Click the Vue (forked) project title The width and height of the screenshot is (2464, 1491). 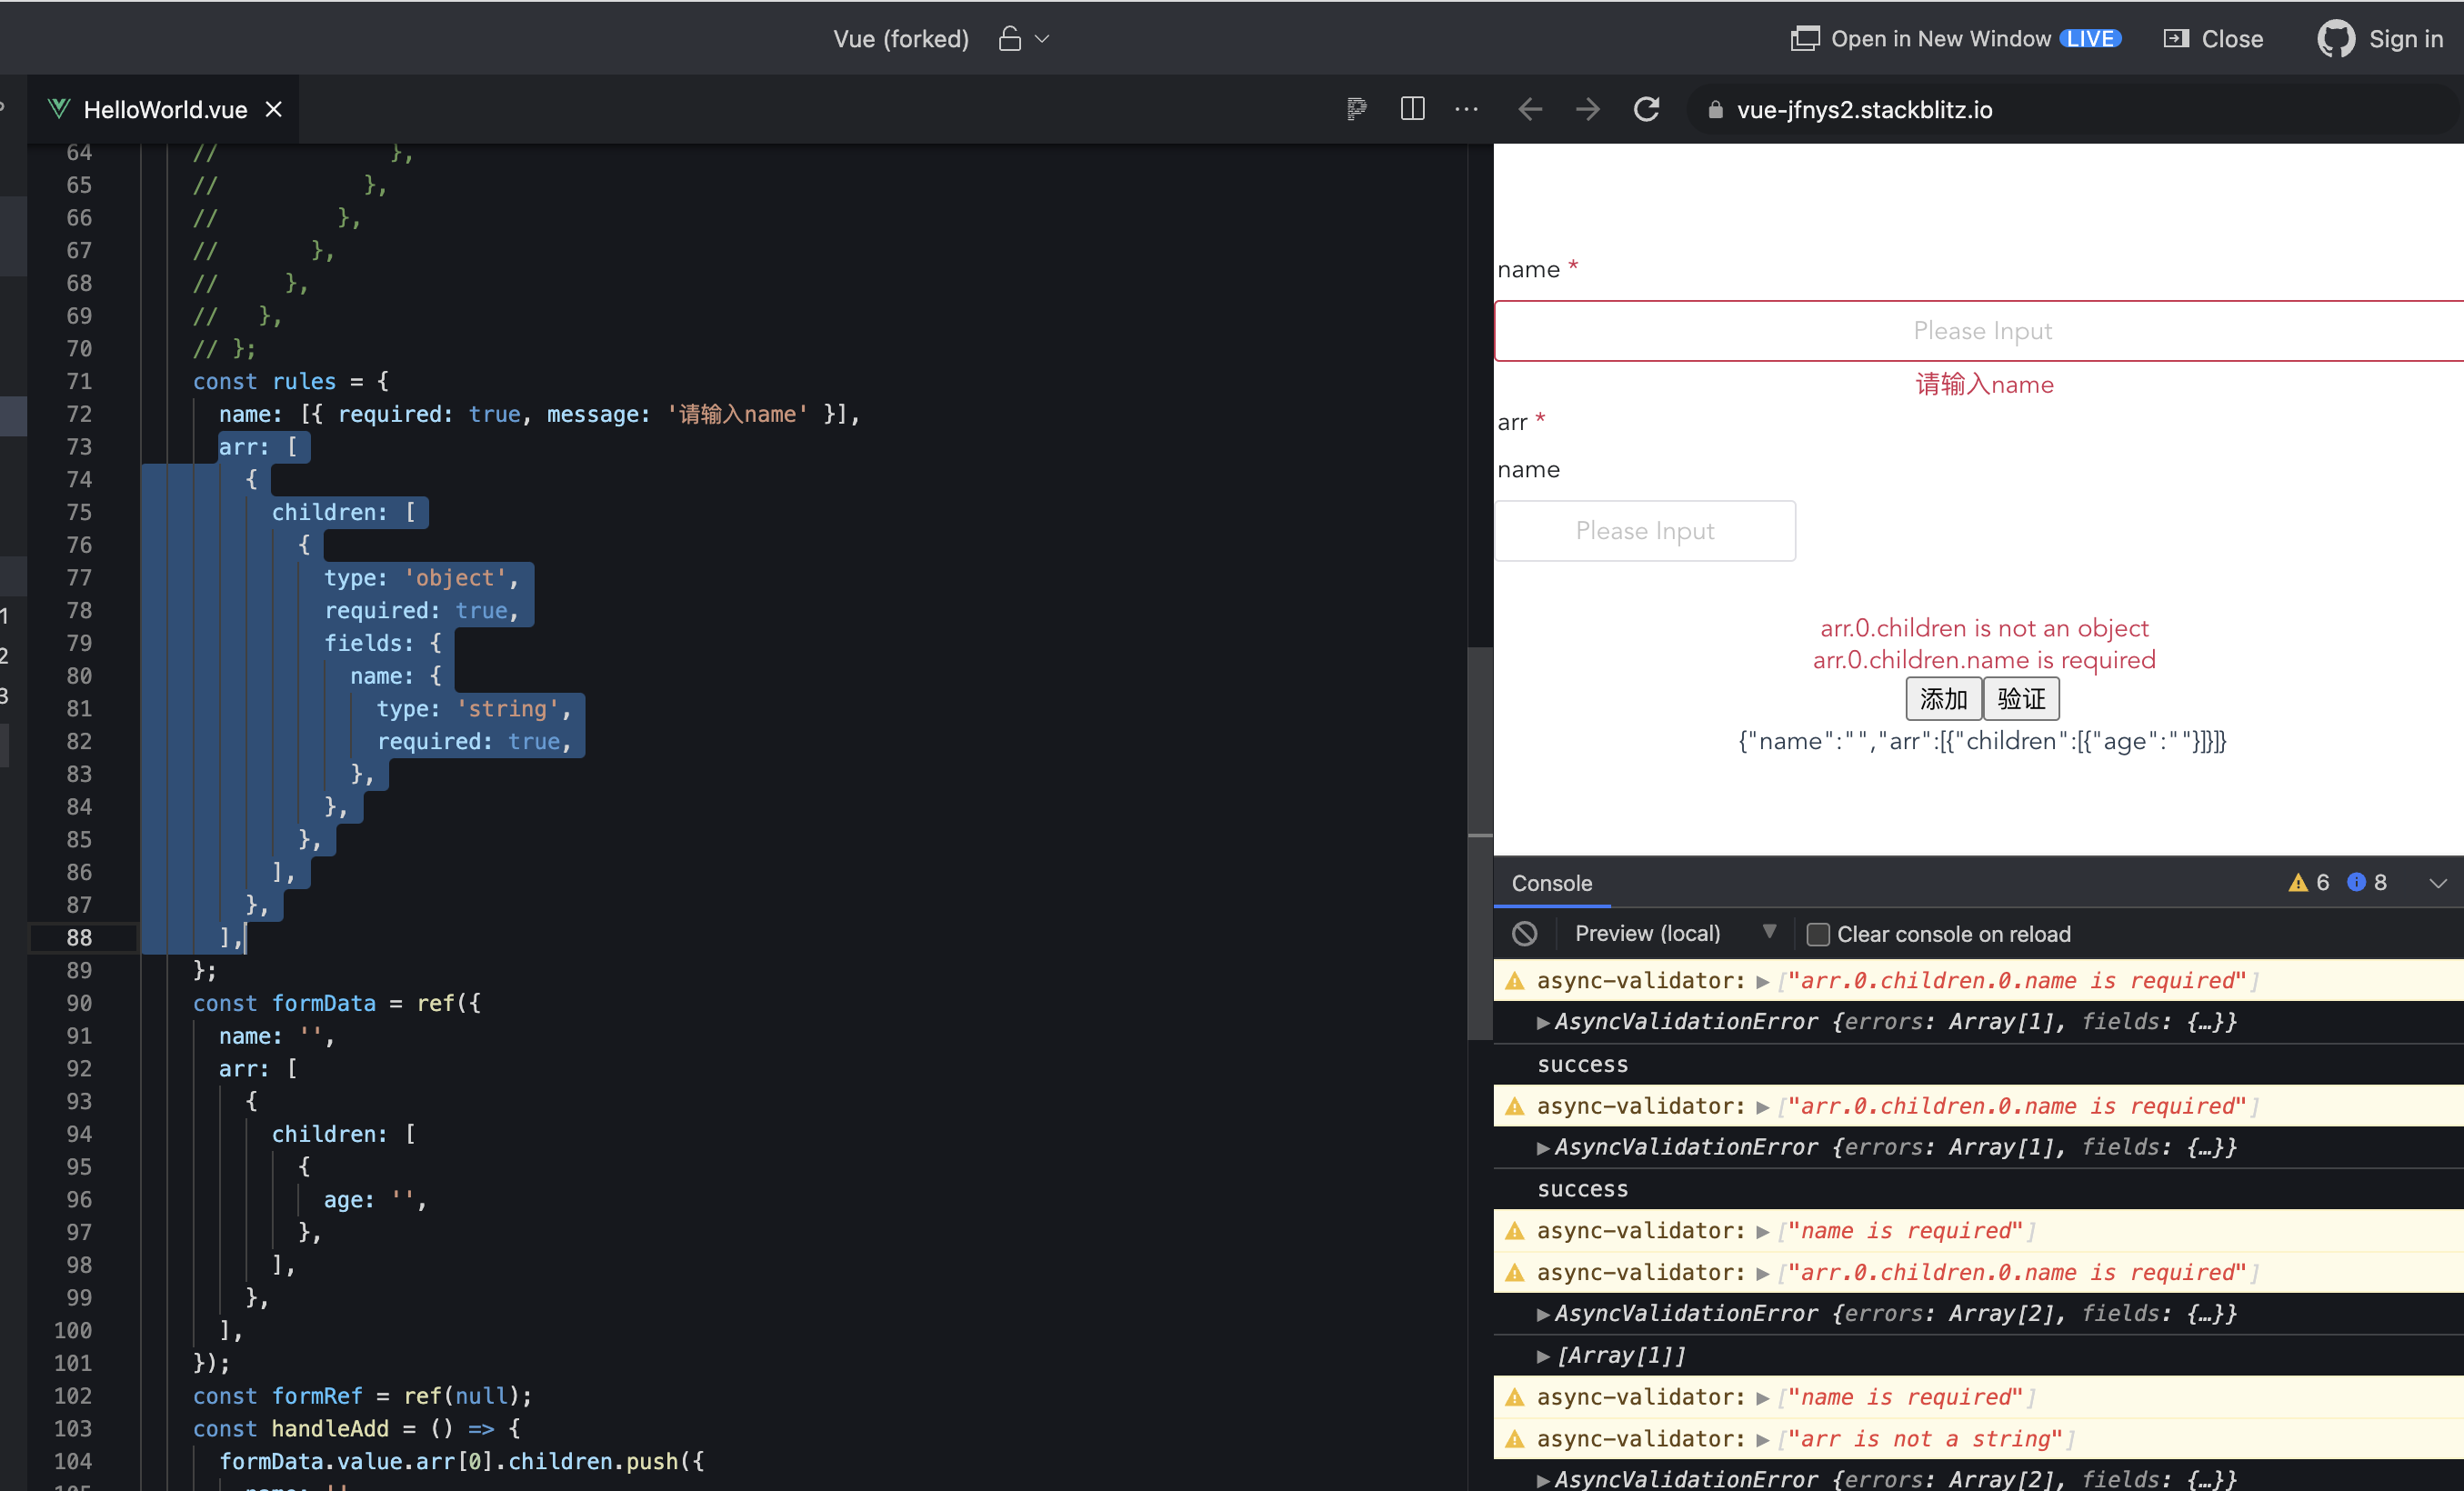coord(901,39)
